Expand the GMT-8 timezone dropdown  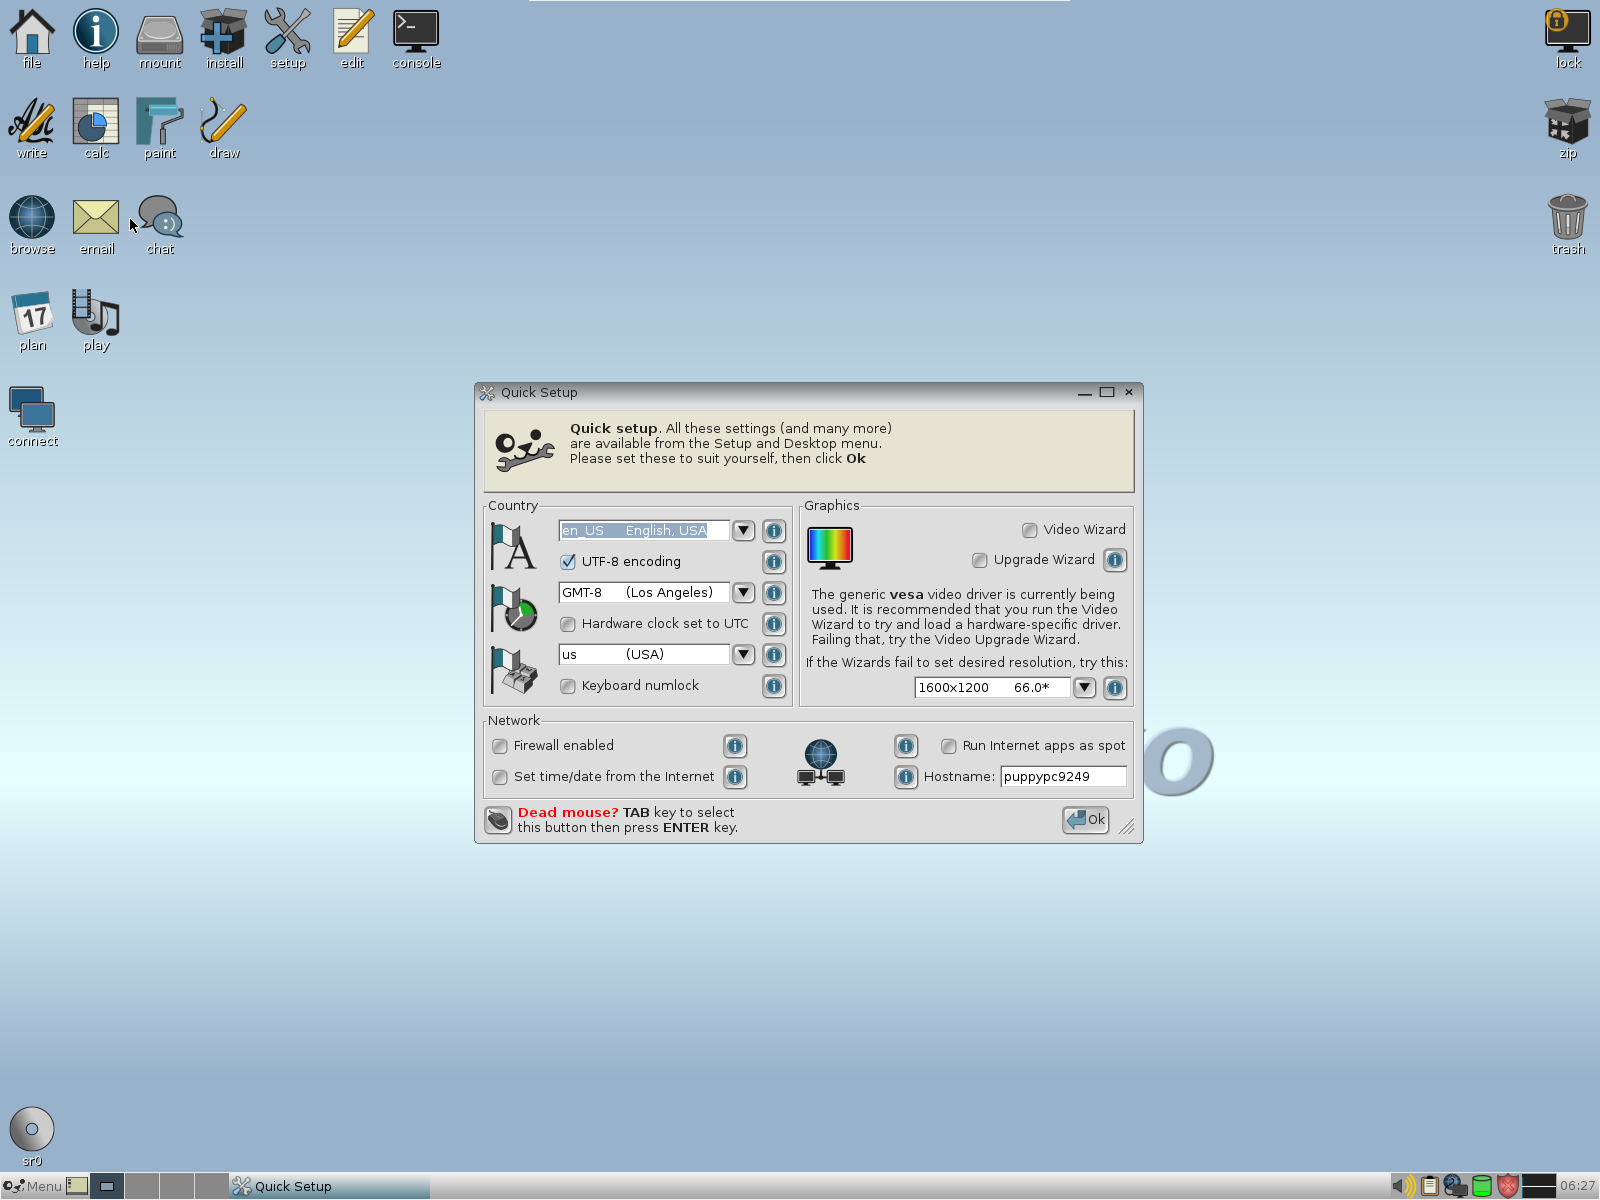pos(743,593)
